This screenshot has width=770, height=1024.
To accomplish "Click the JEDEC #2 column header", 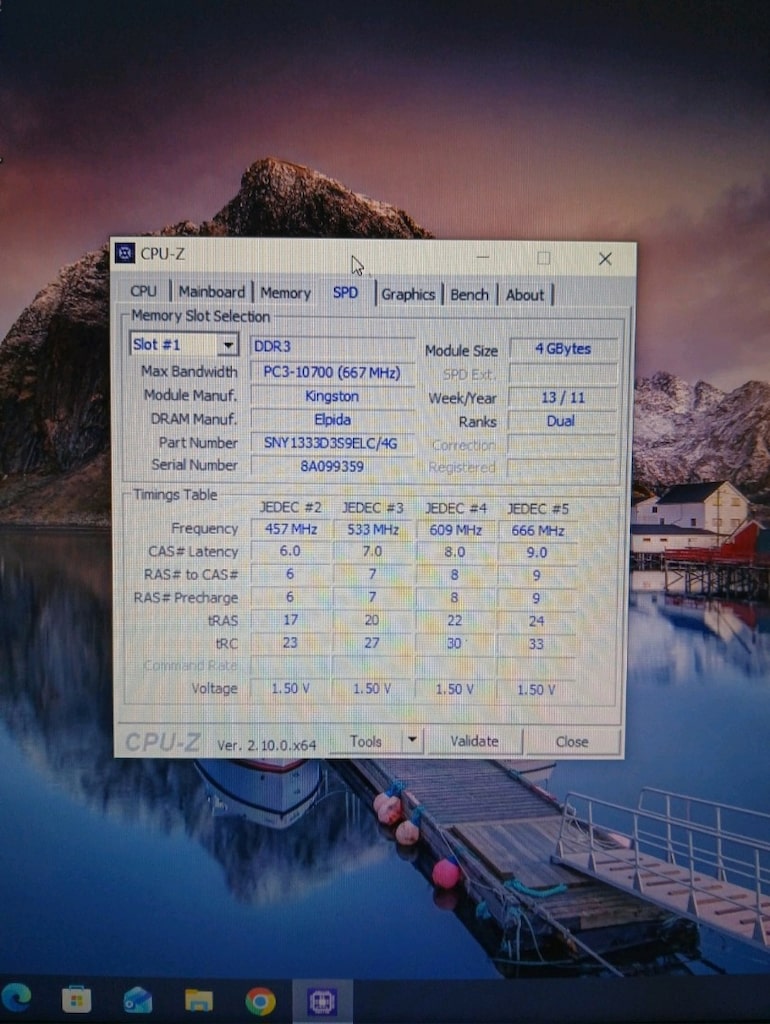I will click(291, 507).
